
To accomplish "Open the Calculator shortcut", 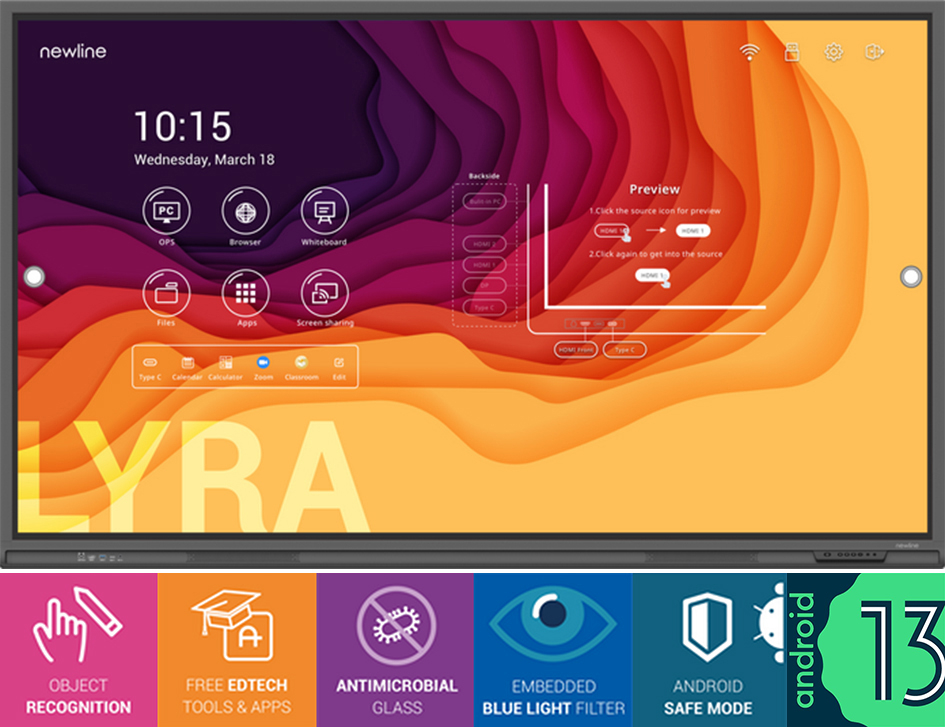I will tap(225, 368).
